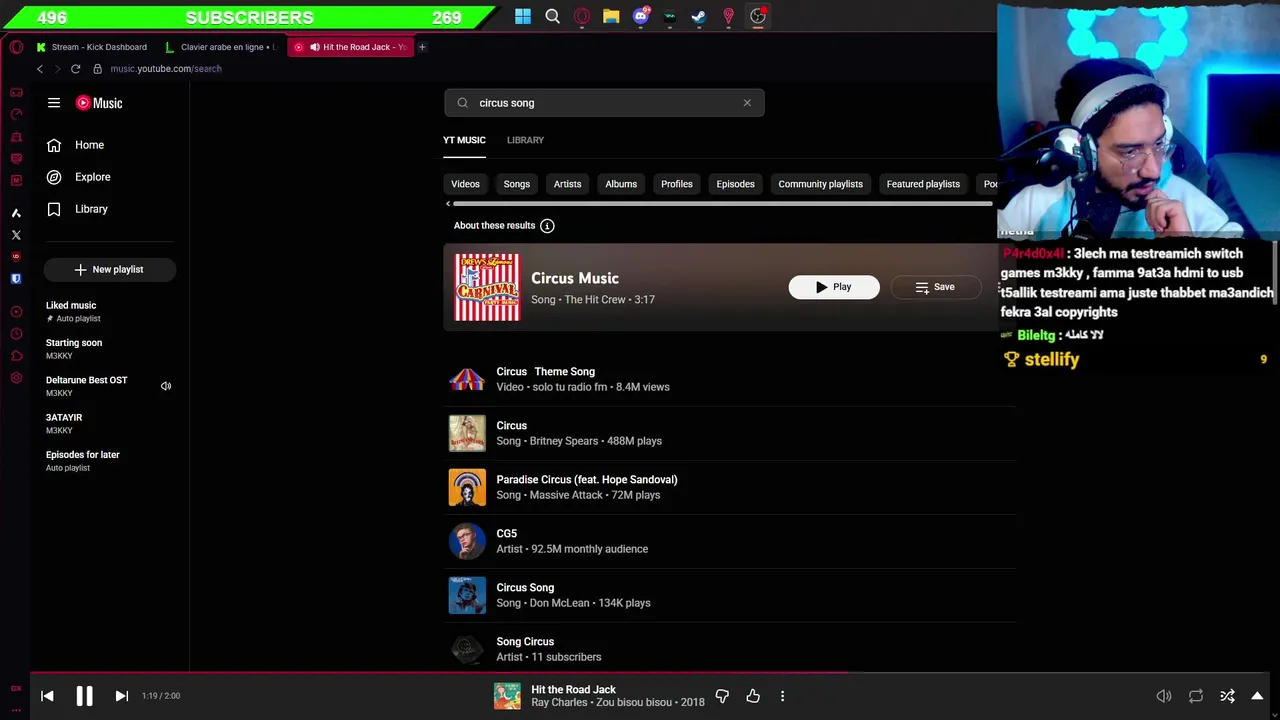
Task: Skip to the previous track
Action: [47, 696]
